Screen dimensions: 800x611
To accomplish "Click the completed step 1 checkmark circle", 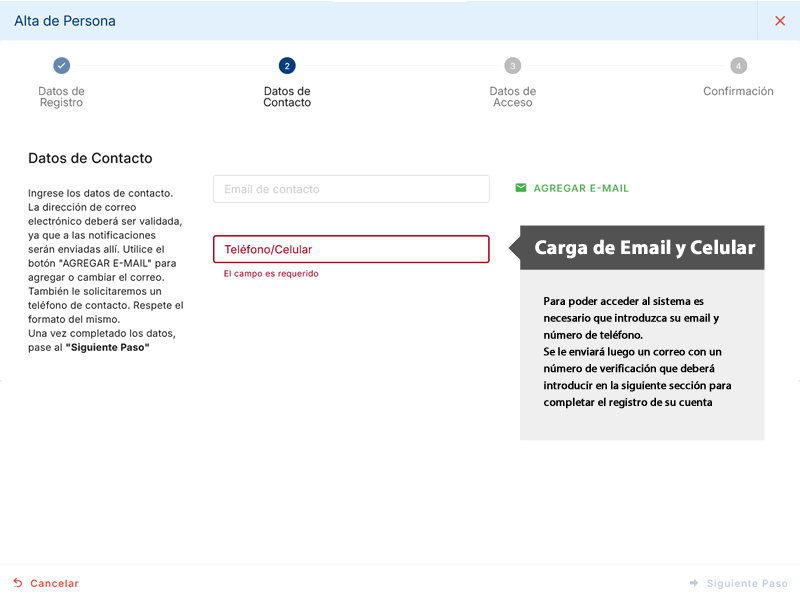I will pyautogui.click(x=62, y=66).
